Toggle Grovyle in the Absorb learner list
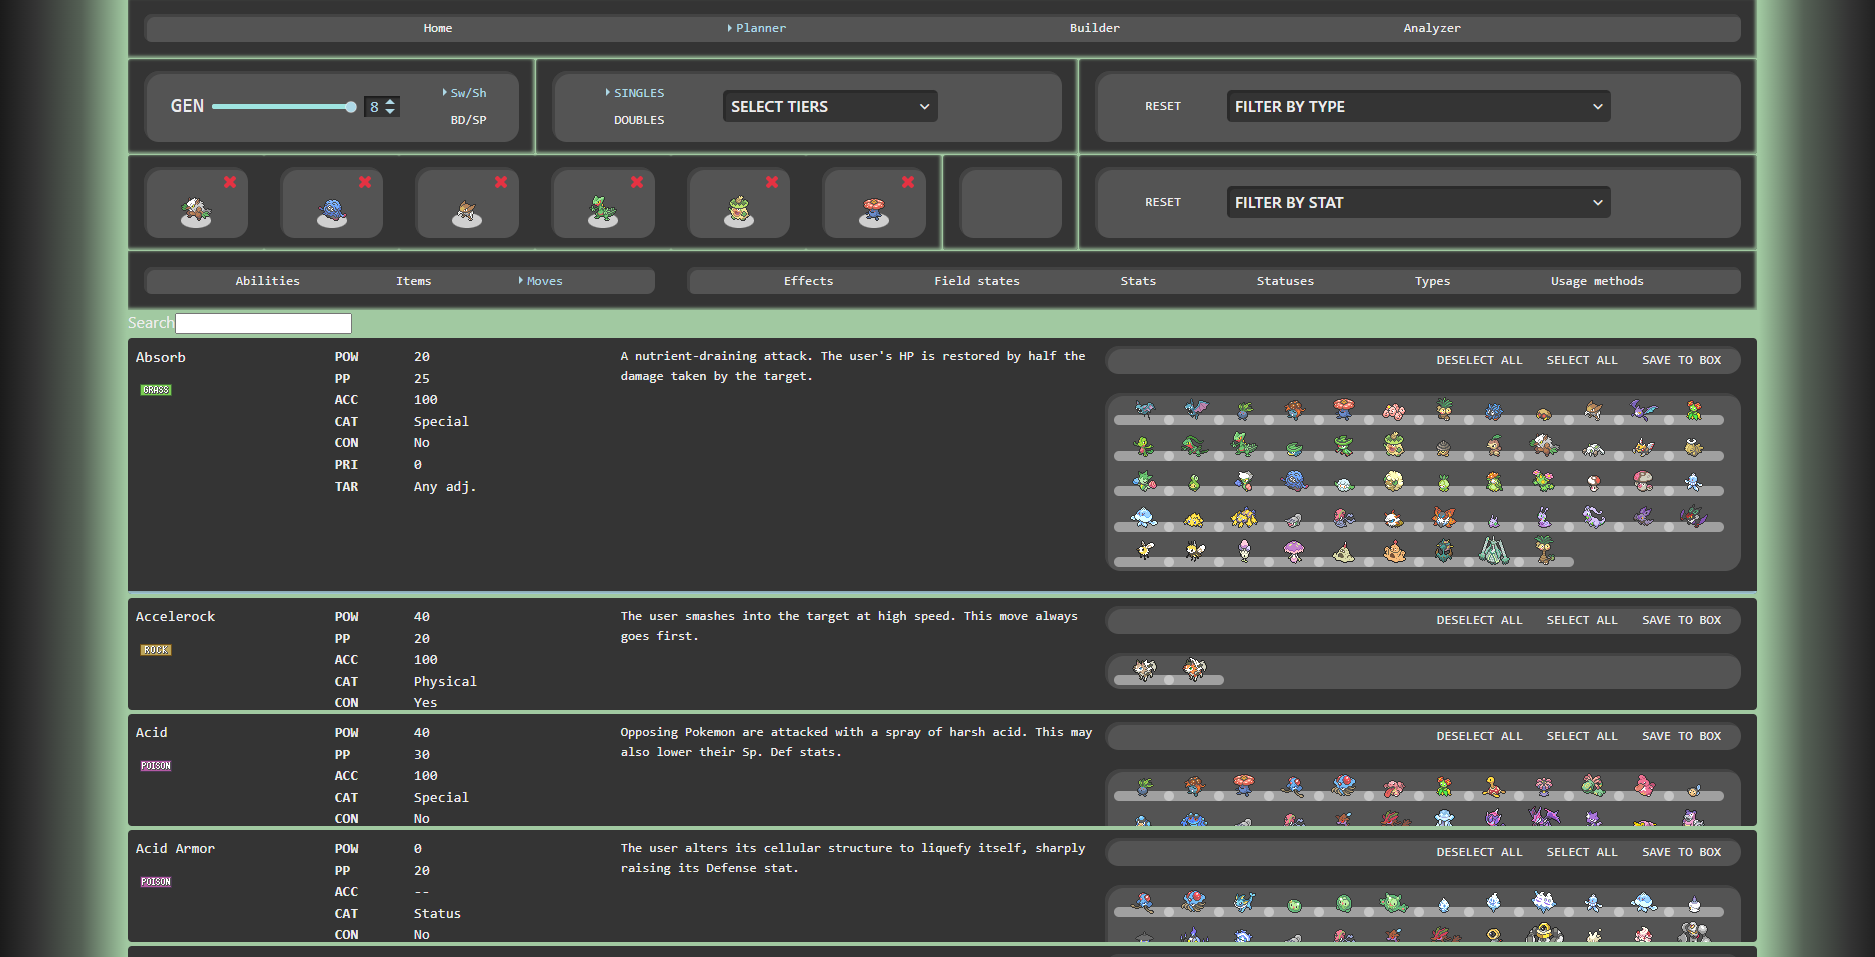1875x957 pixels. click(1194, 445)
